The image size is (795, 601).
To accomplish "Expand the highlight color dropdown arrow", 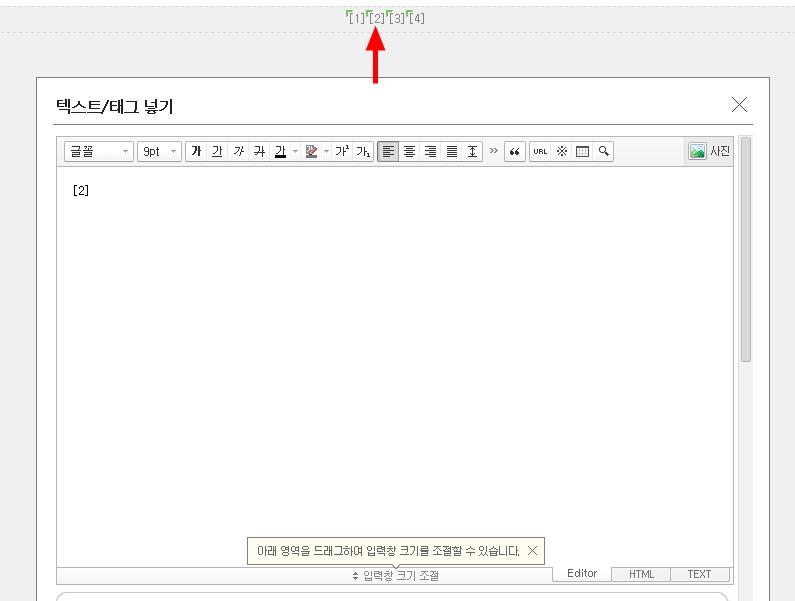I will click(x=326, y=151).
